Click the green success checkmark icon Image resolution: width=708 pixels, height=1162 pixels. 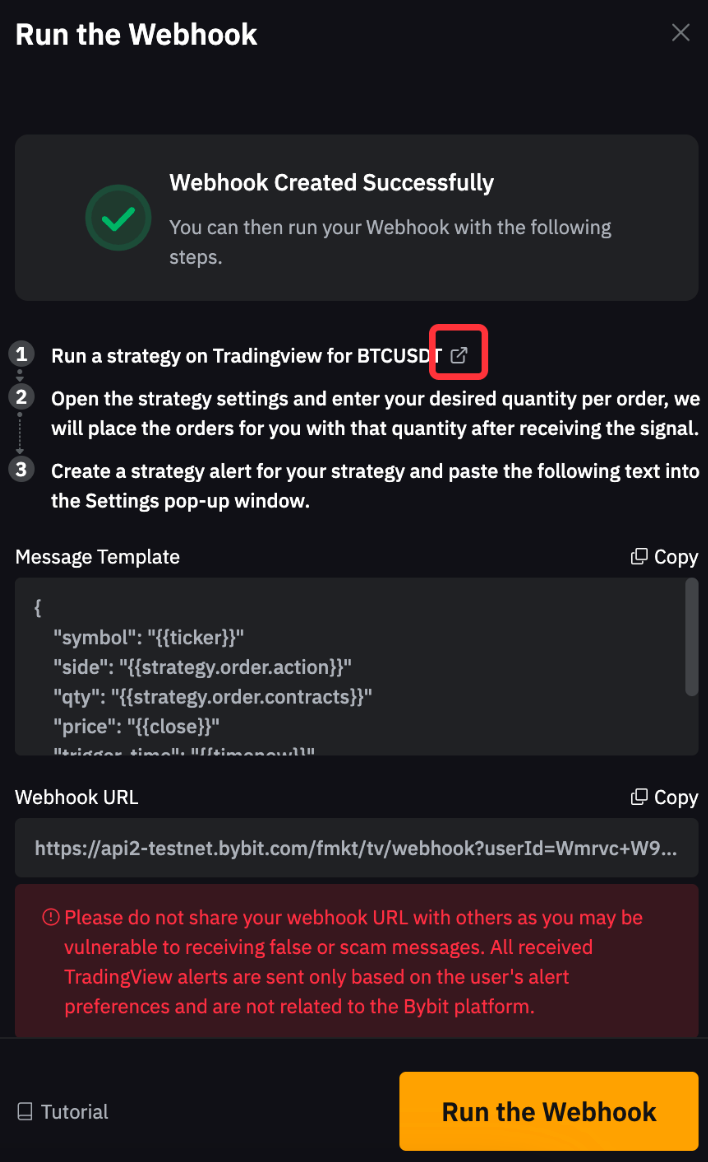tap(118, 217)
